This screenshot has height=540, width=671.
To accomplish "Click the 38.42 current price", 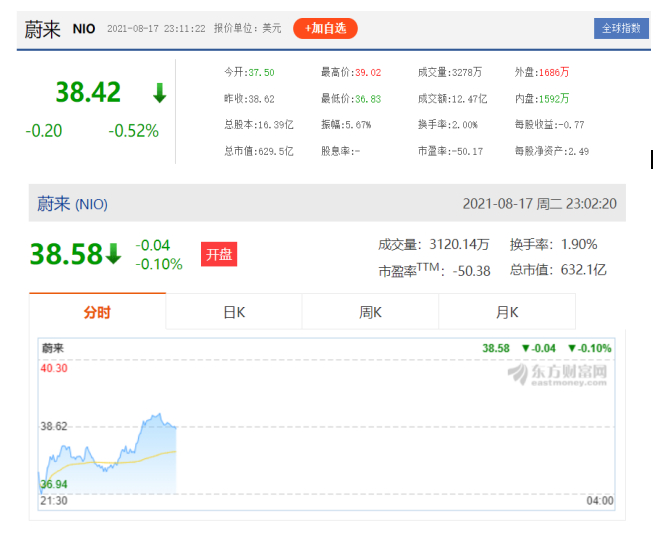I will coord(88,92).
